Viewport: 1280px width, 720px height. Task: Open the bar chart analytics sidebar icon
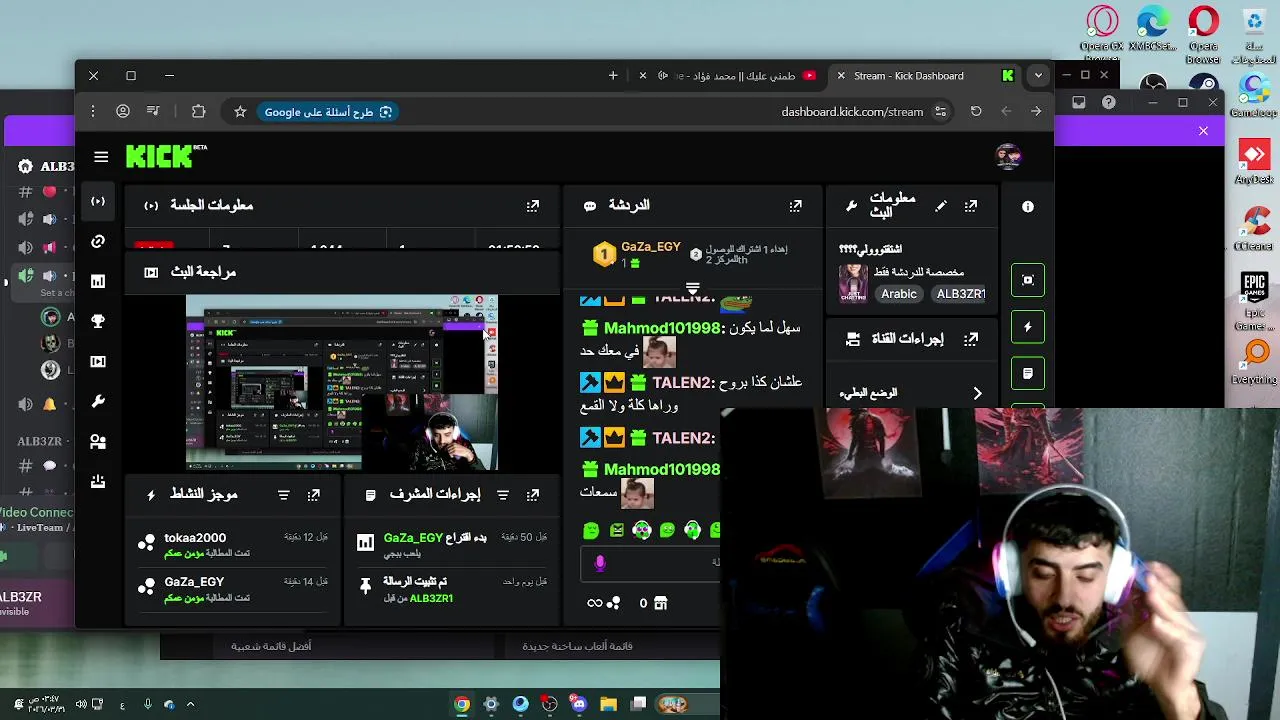pyautogui.click(x=98, y=281)
